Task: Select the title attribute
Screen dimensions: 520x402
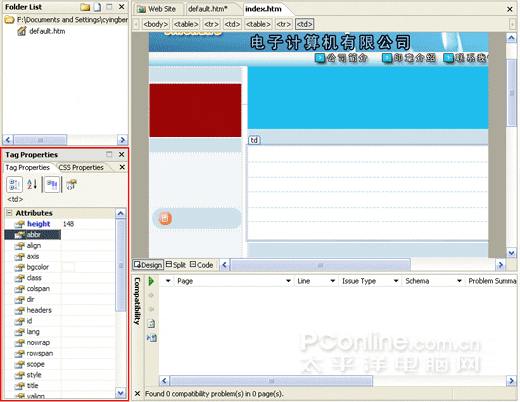Action: [x=32, y=386]
